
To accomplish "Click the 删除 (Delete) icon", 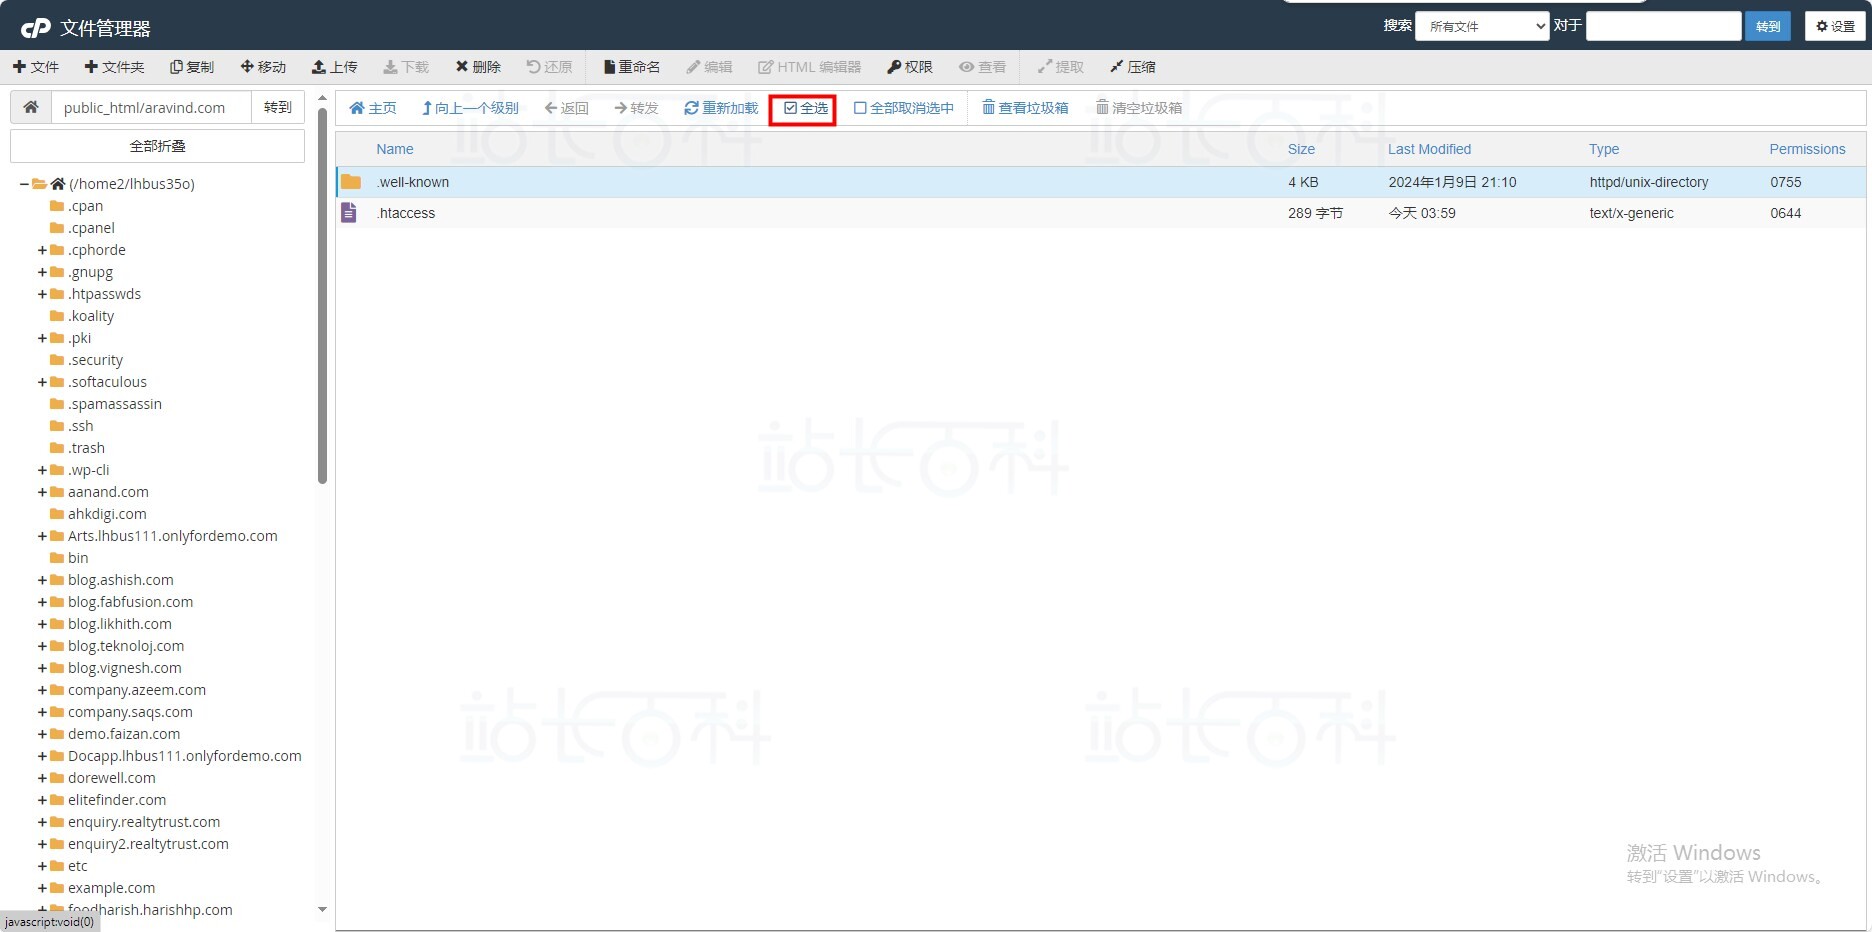I will (x=478, y=66).
